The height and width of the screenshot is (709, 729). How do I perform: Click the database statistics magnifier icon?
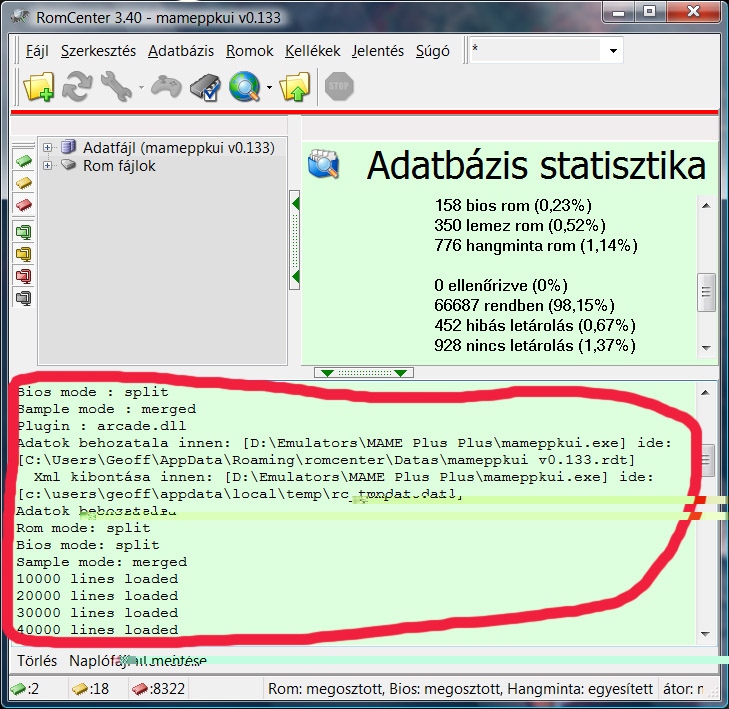coord(324,164)
